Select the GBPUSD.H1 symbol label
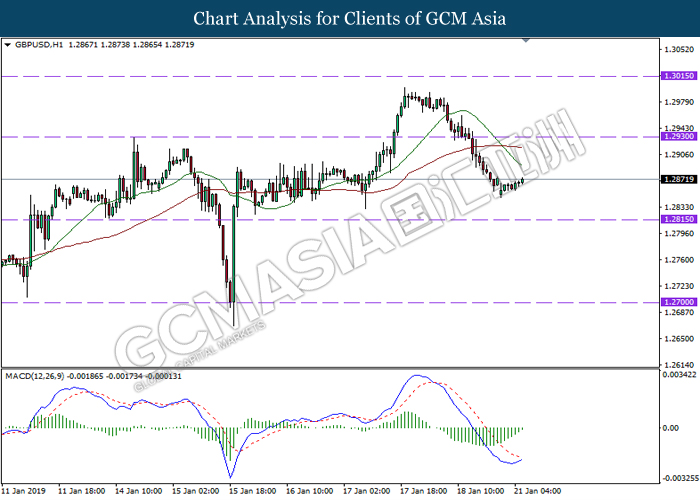700x500 pixels. tap(38, 46)
